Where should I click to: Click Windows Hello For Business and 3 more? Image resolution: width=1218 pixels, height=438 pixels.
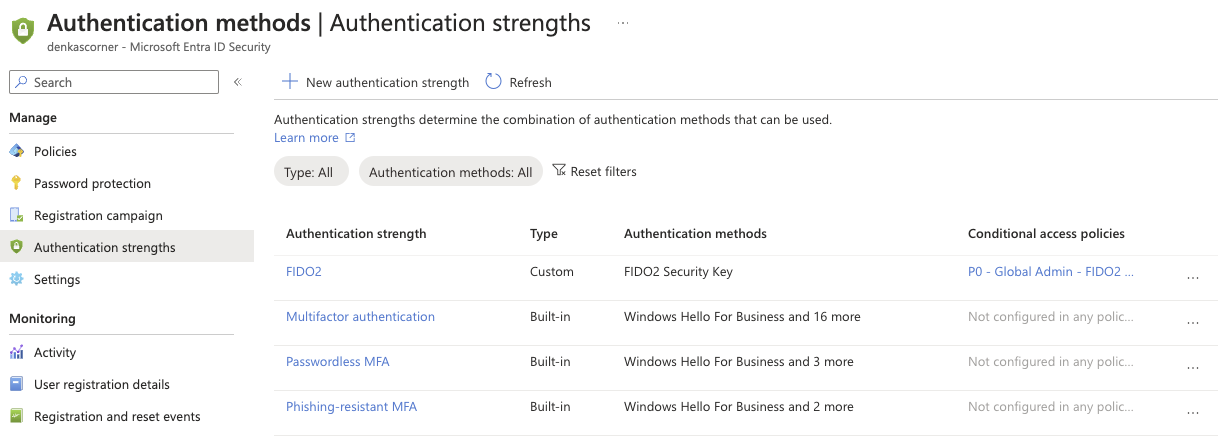739,362
